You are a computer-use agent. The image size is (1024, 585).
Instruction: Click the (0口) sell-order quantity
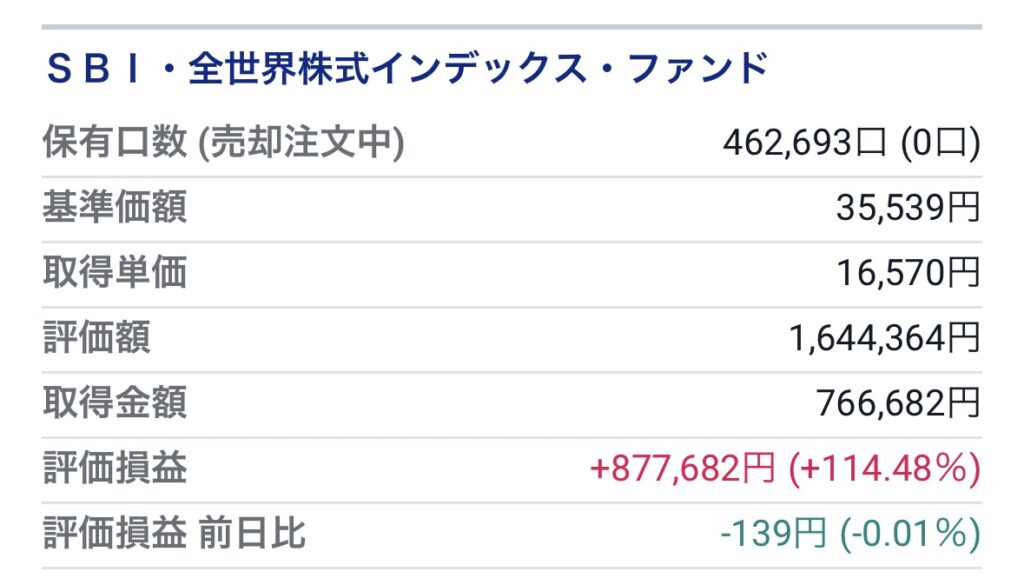(940, 143)
